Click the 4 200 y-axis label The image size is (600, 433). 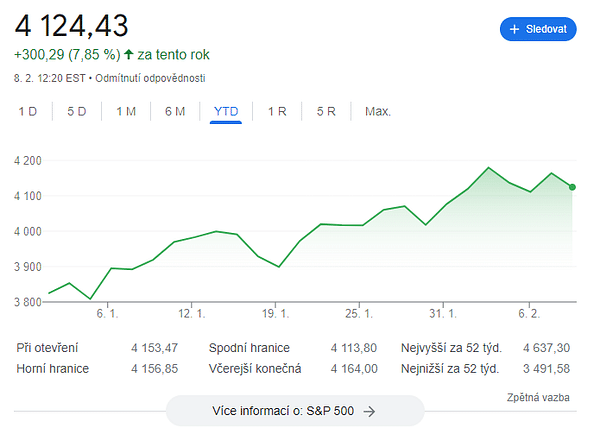[28, 161]
